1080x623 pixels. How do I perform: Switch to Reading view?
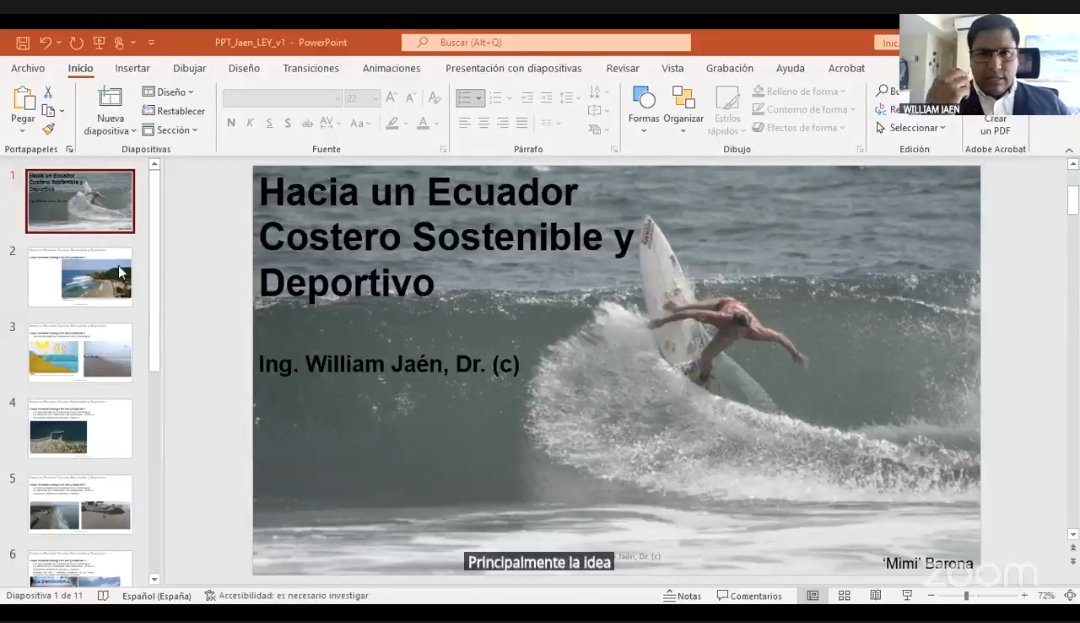tap(875, 595)
